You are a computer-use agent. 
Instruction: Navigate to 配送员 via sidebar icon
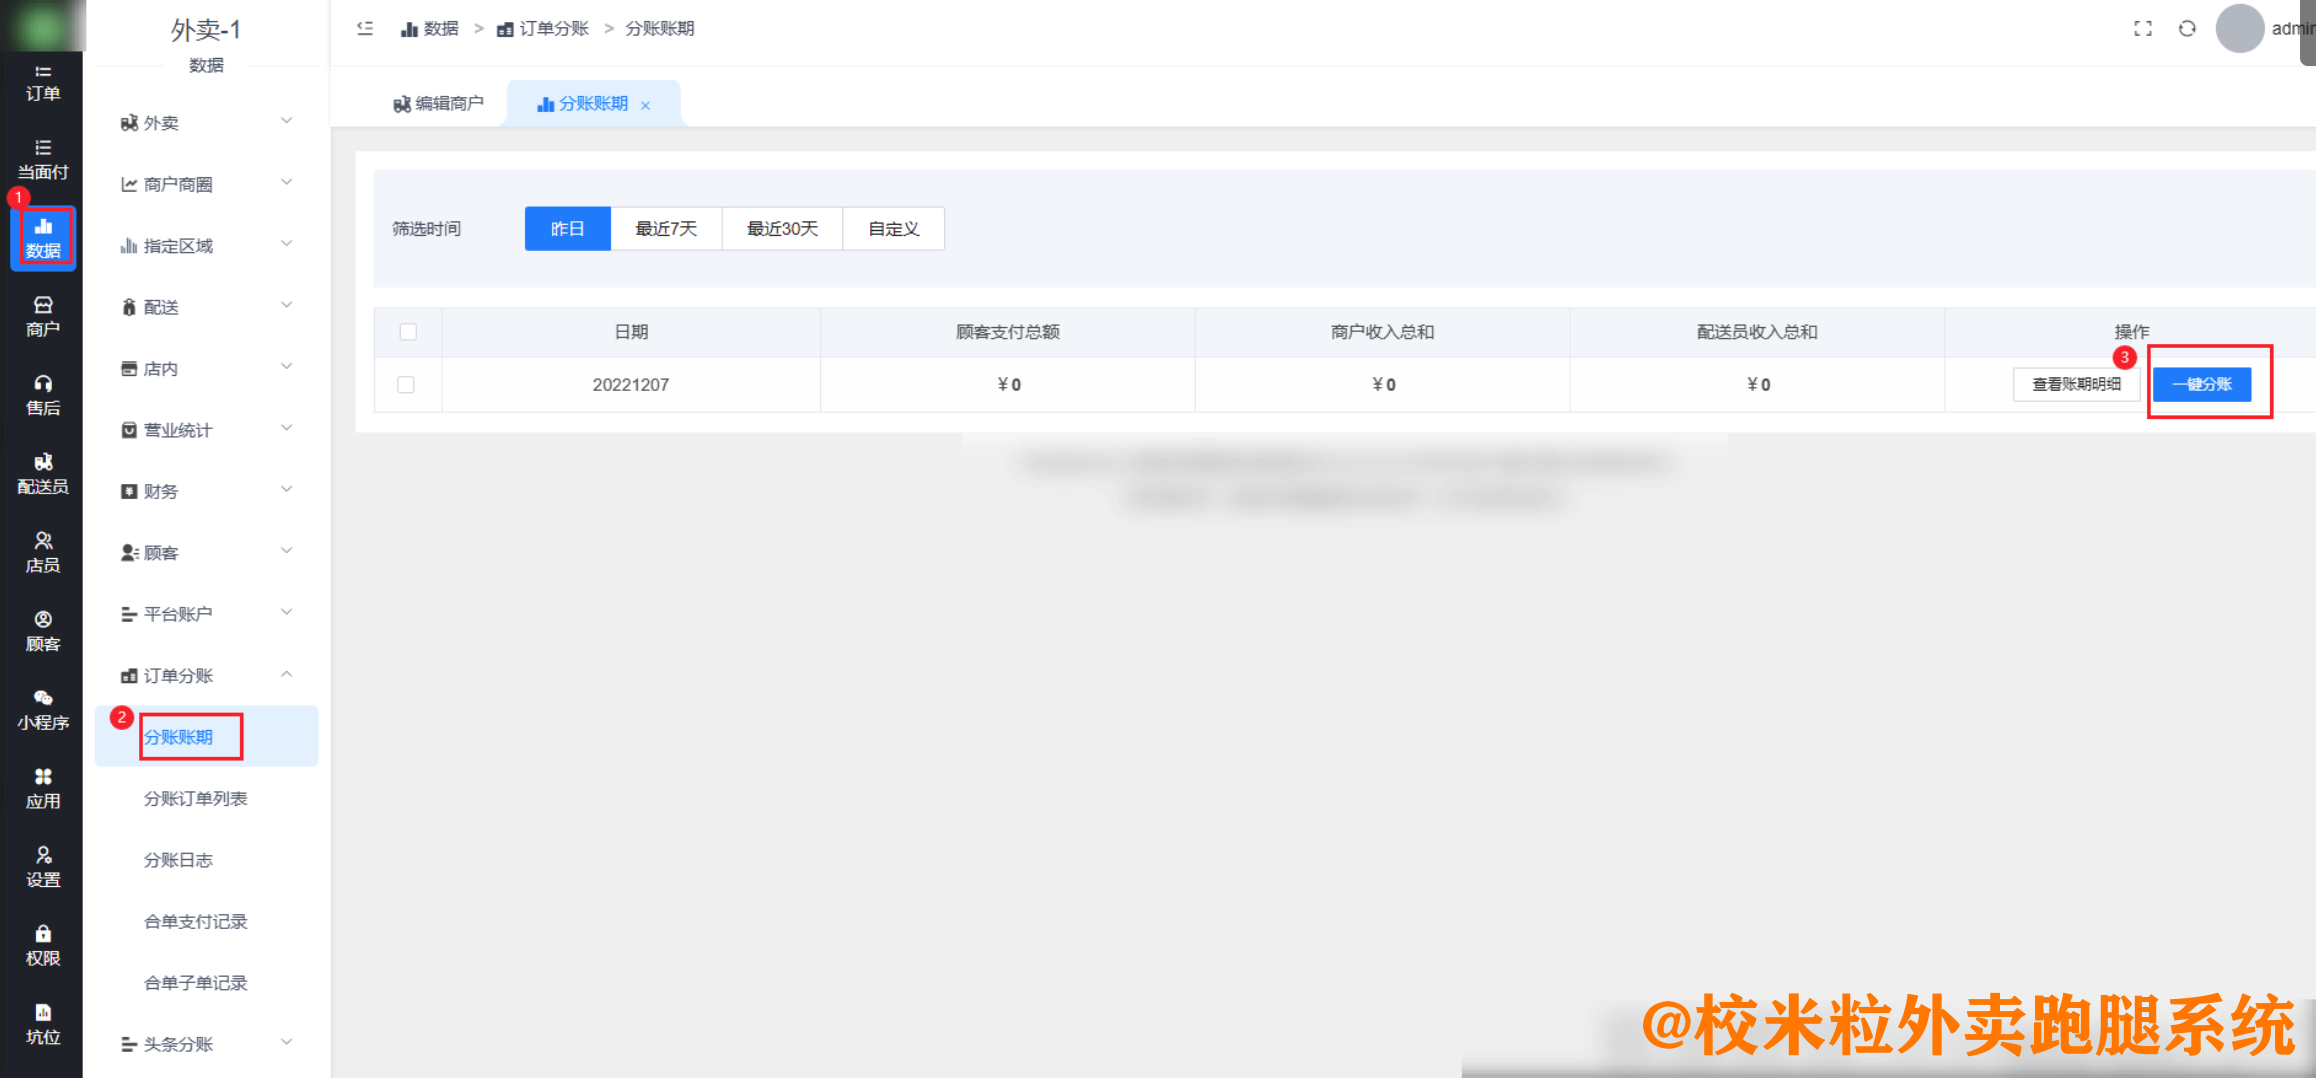click(43, 472)
